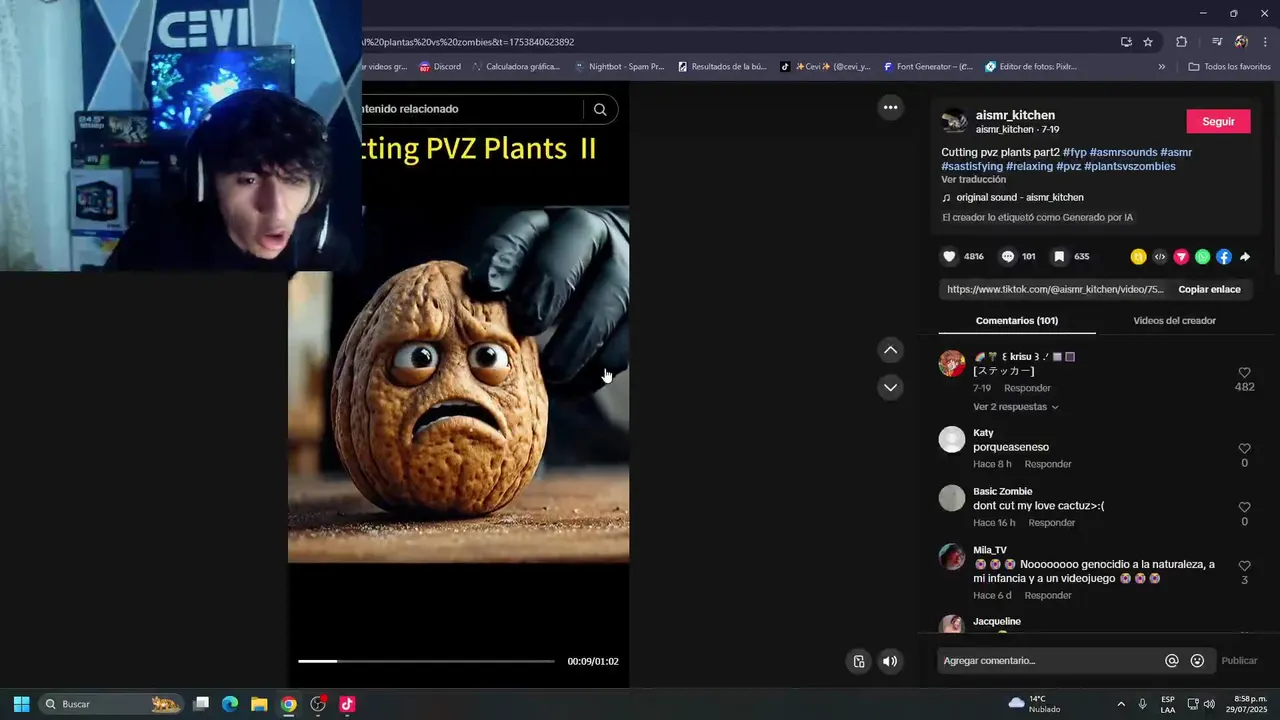The image size is (1280, 720).
Task: Switch to Videos del creador tab
Action: coord(1174,321)
